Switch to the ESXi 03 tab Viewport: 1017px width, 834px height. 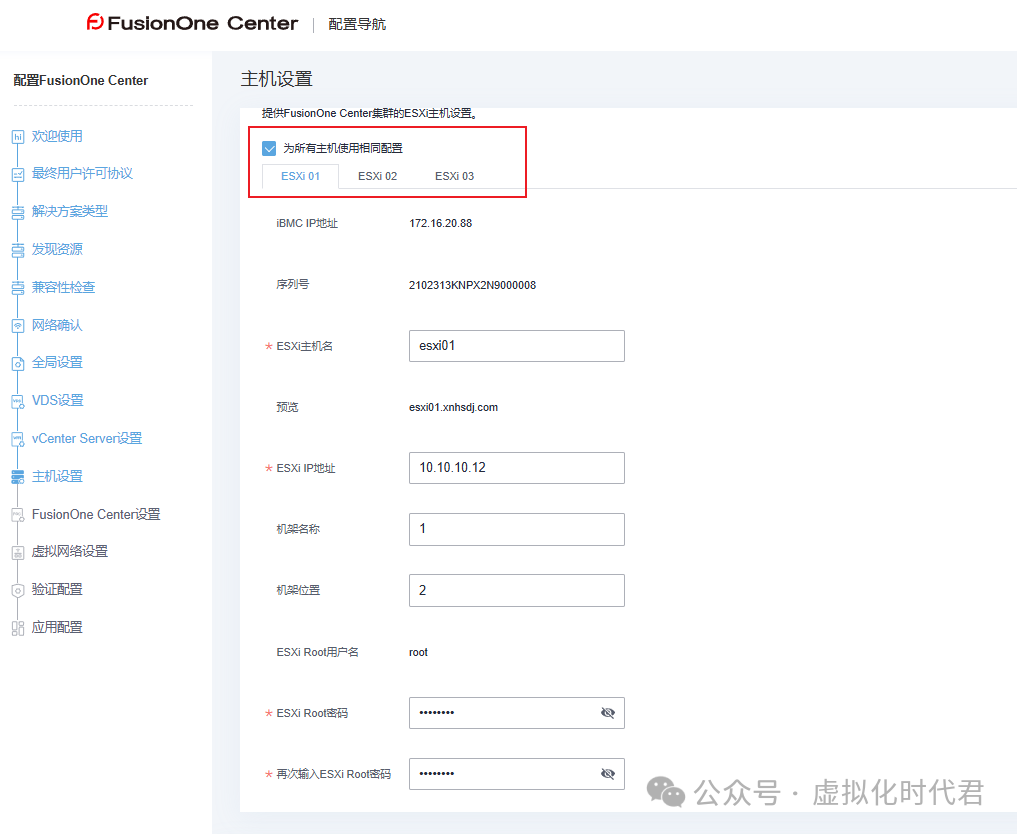pyautogui.click(x=454, y=176)
